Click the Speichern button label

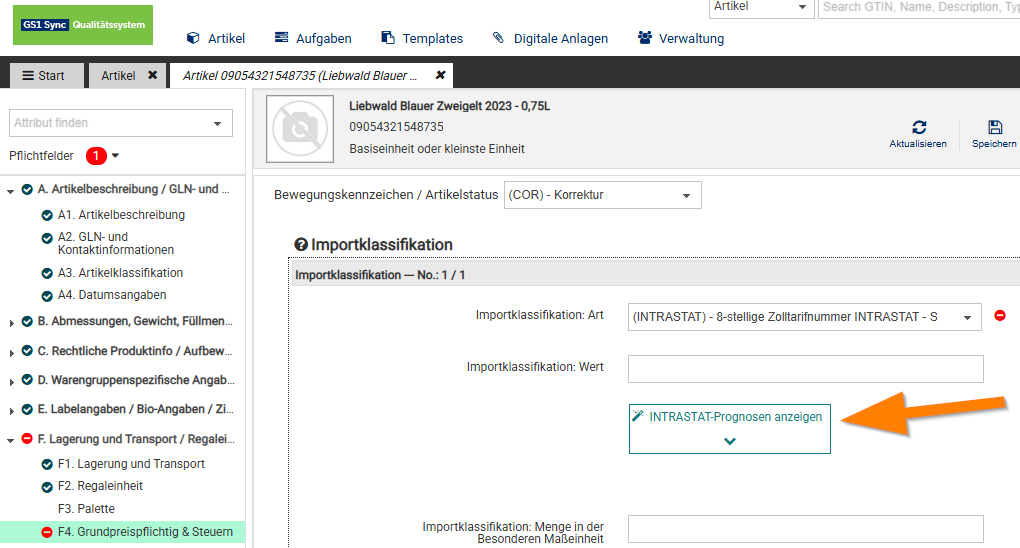click(x=994, y=144)
